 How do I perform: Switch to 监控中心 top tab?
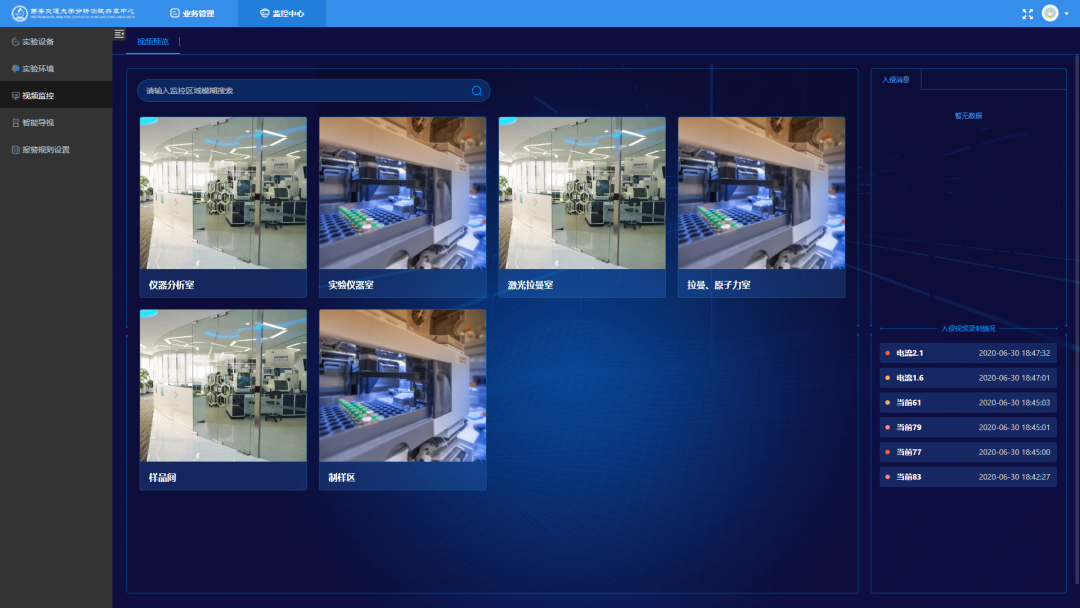282,13
